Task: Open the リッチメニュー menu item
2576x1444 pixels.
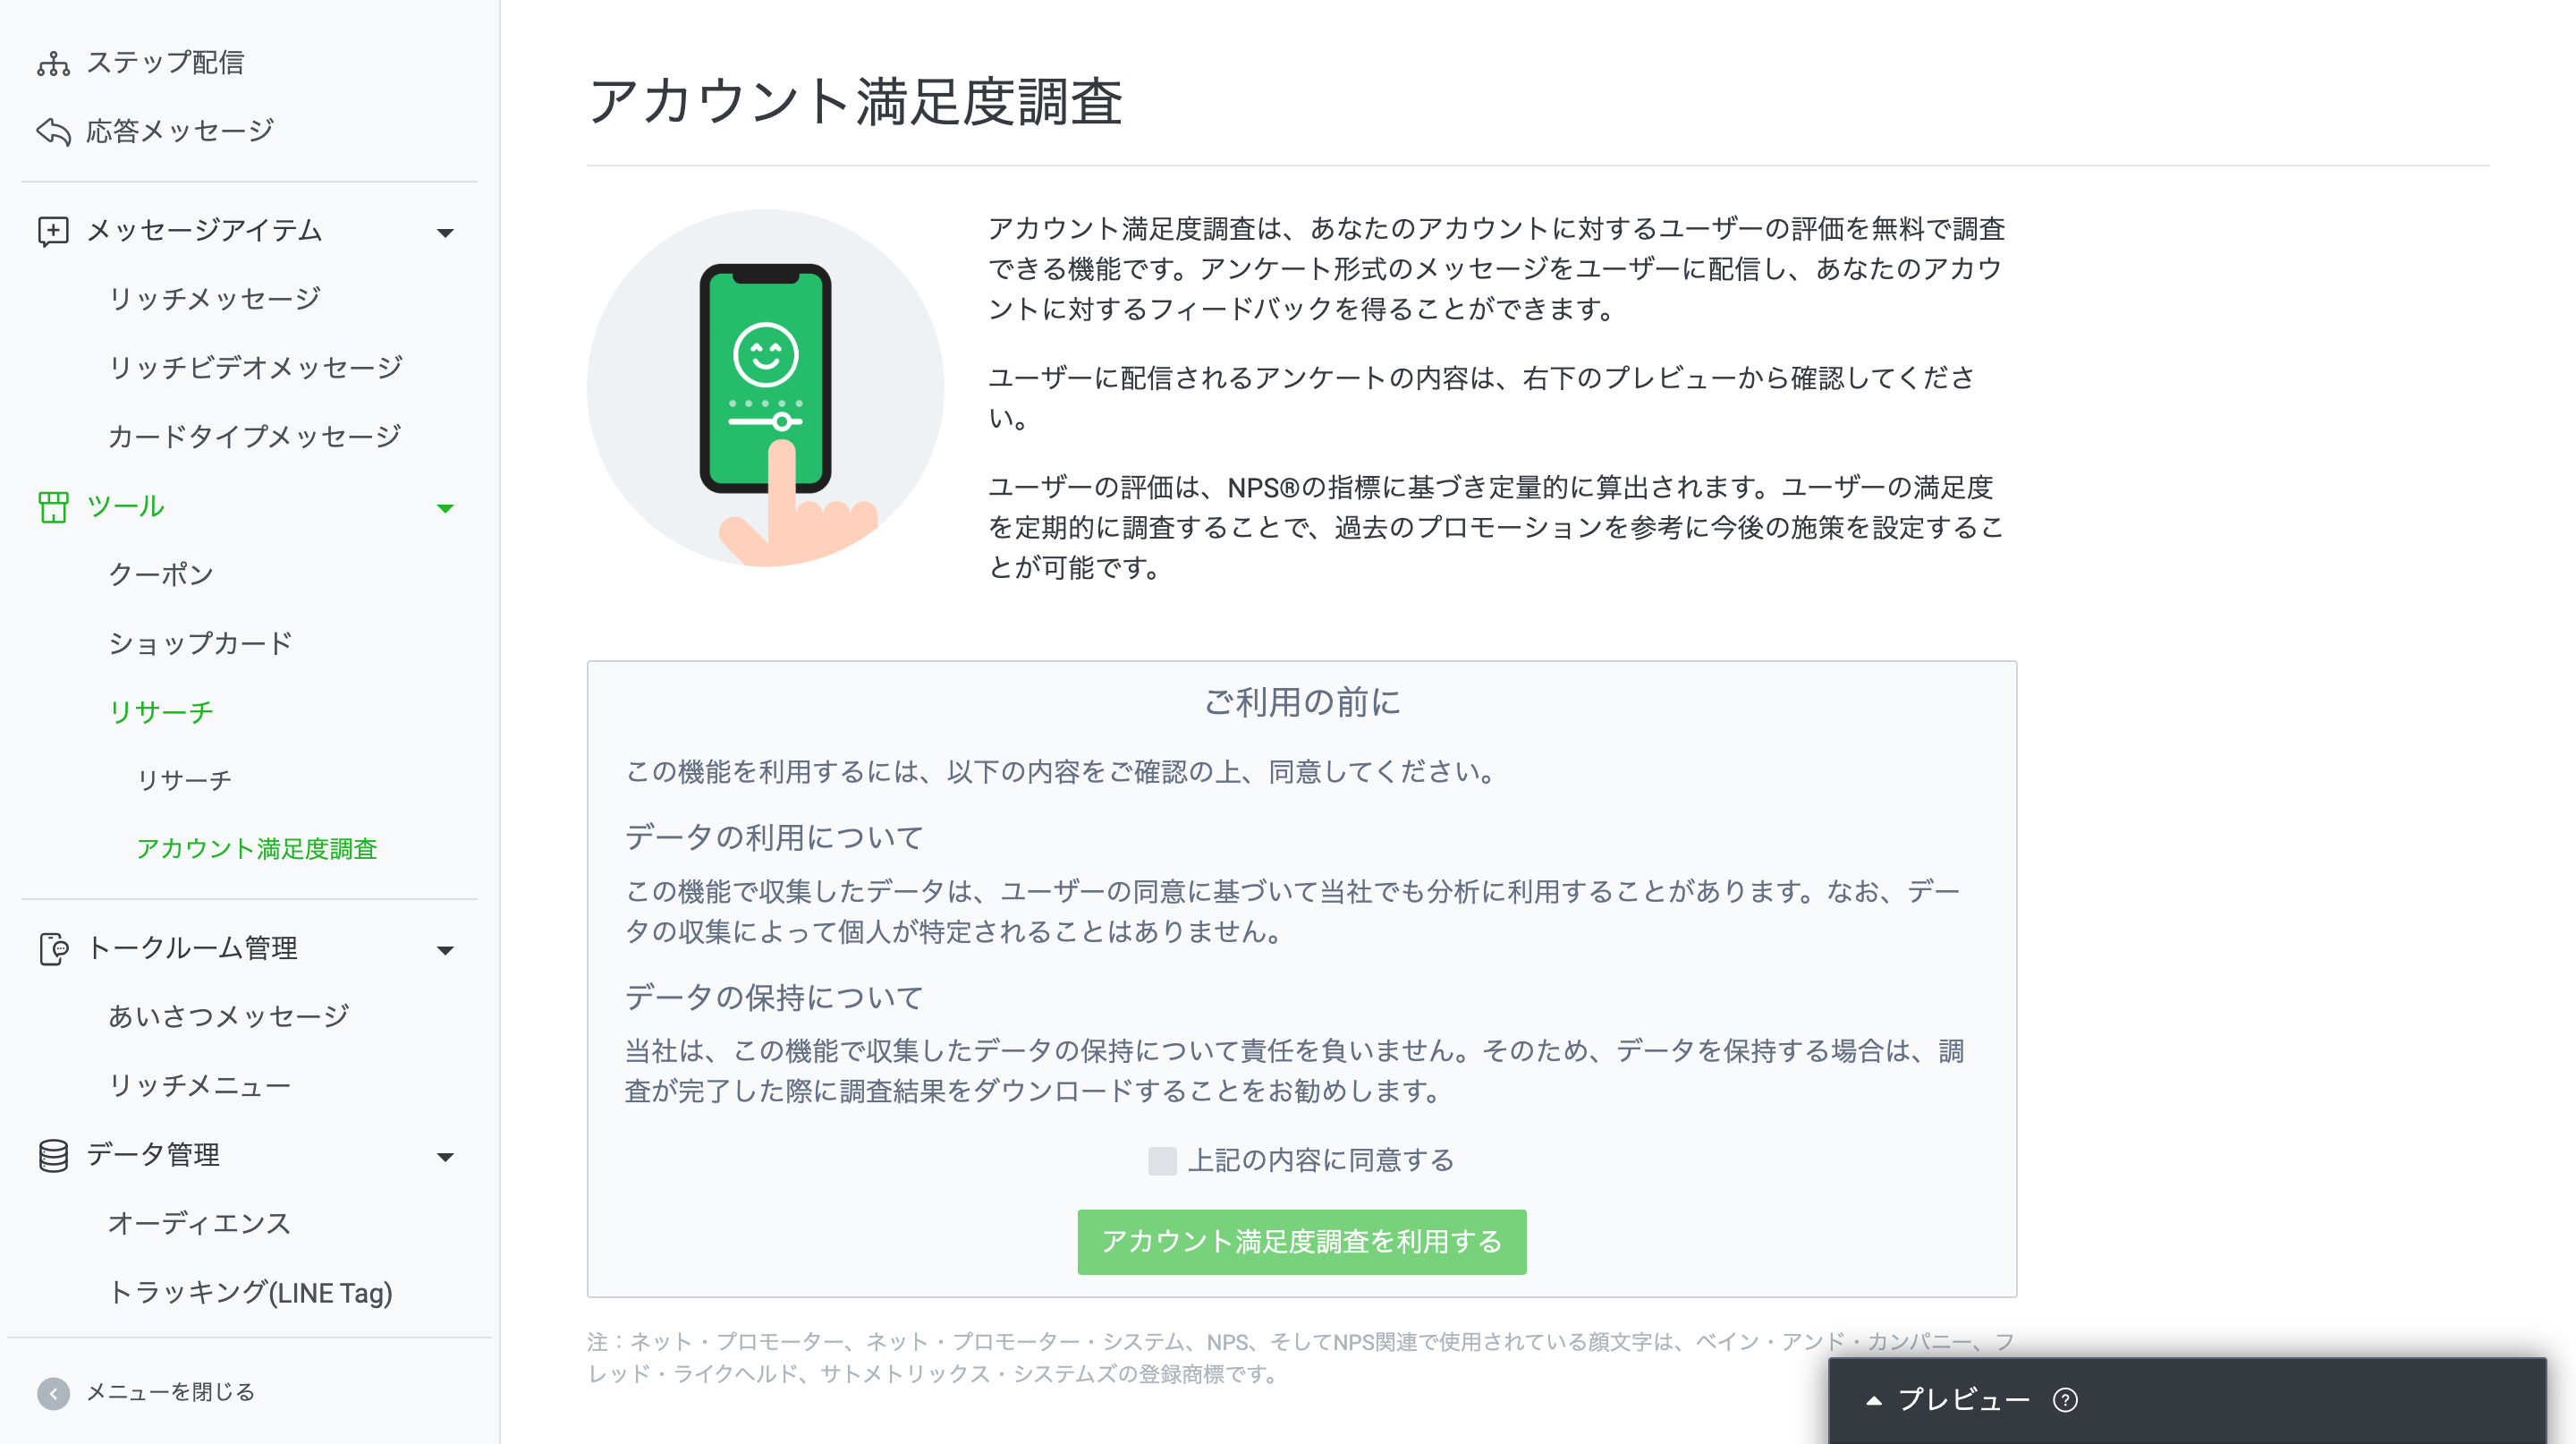Action: [x=199, y=1085]
